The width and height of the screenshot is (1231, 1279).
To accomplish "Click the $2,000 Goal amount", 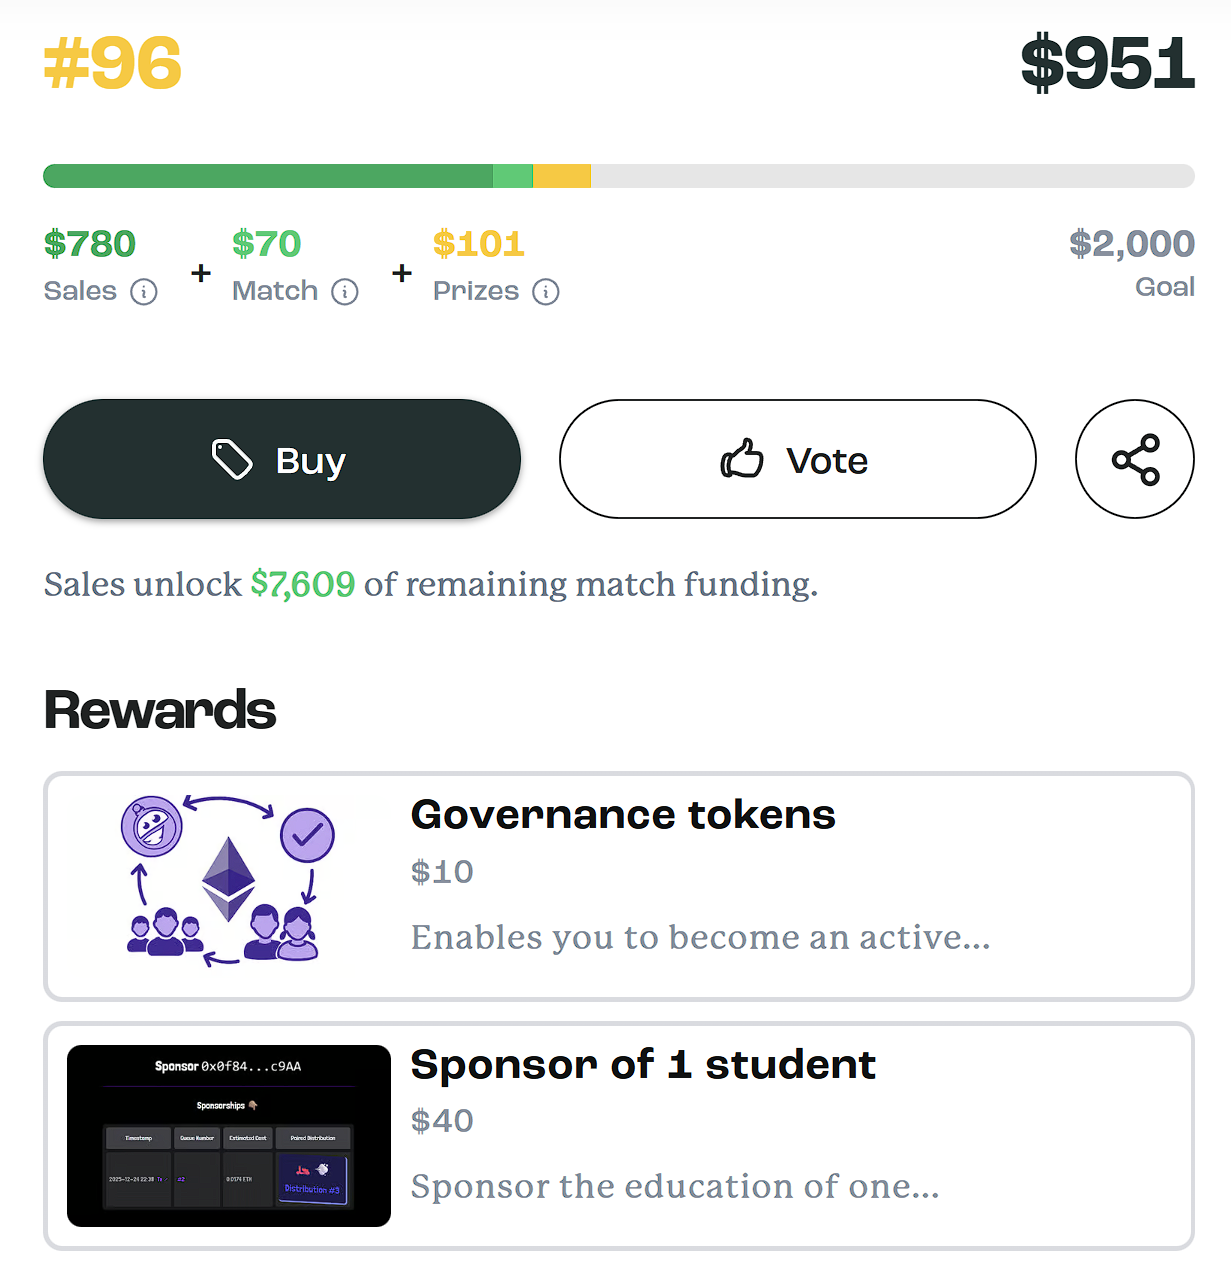I will (1132, 244).
